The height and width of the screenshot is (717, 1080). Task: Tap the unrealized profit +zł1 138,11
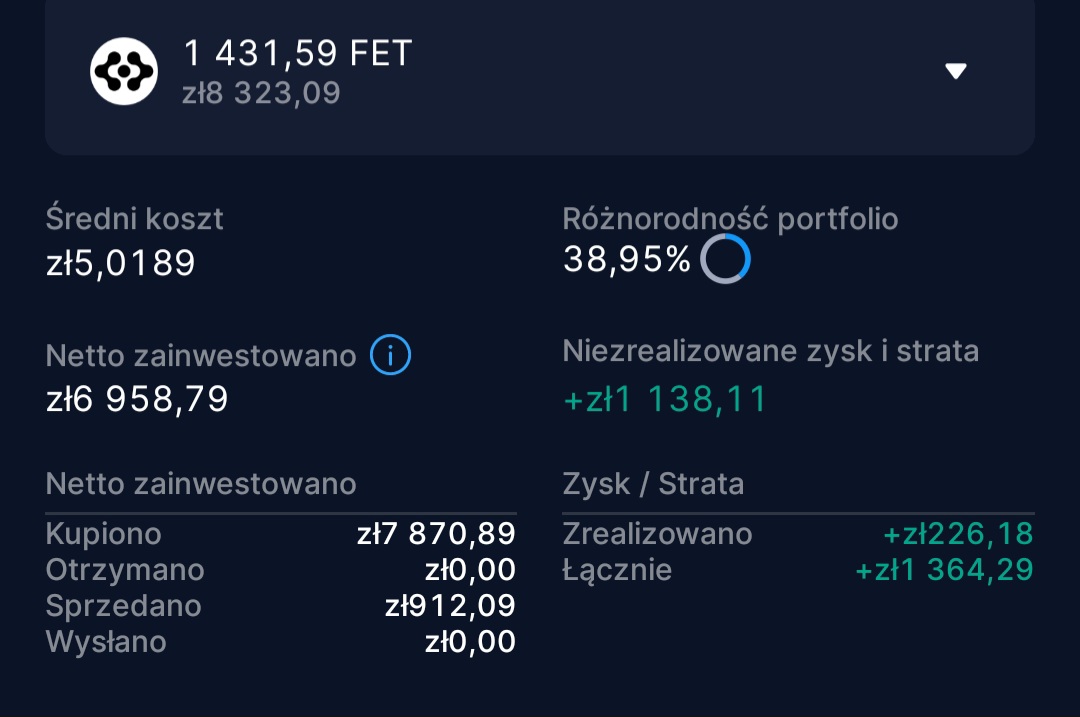(x=665, y=399)
